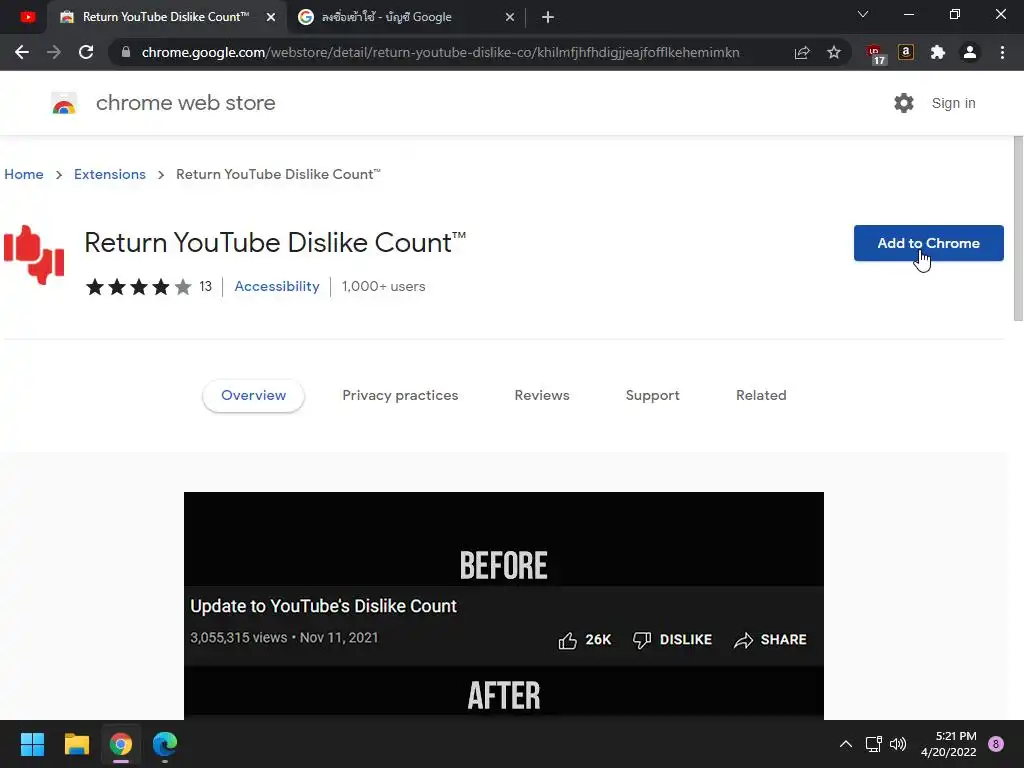Click the share page icon in address bar
The width and height of the screenshot is (1024, 768).
pyautogui.click(x=802, y=52)
